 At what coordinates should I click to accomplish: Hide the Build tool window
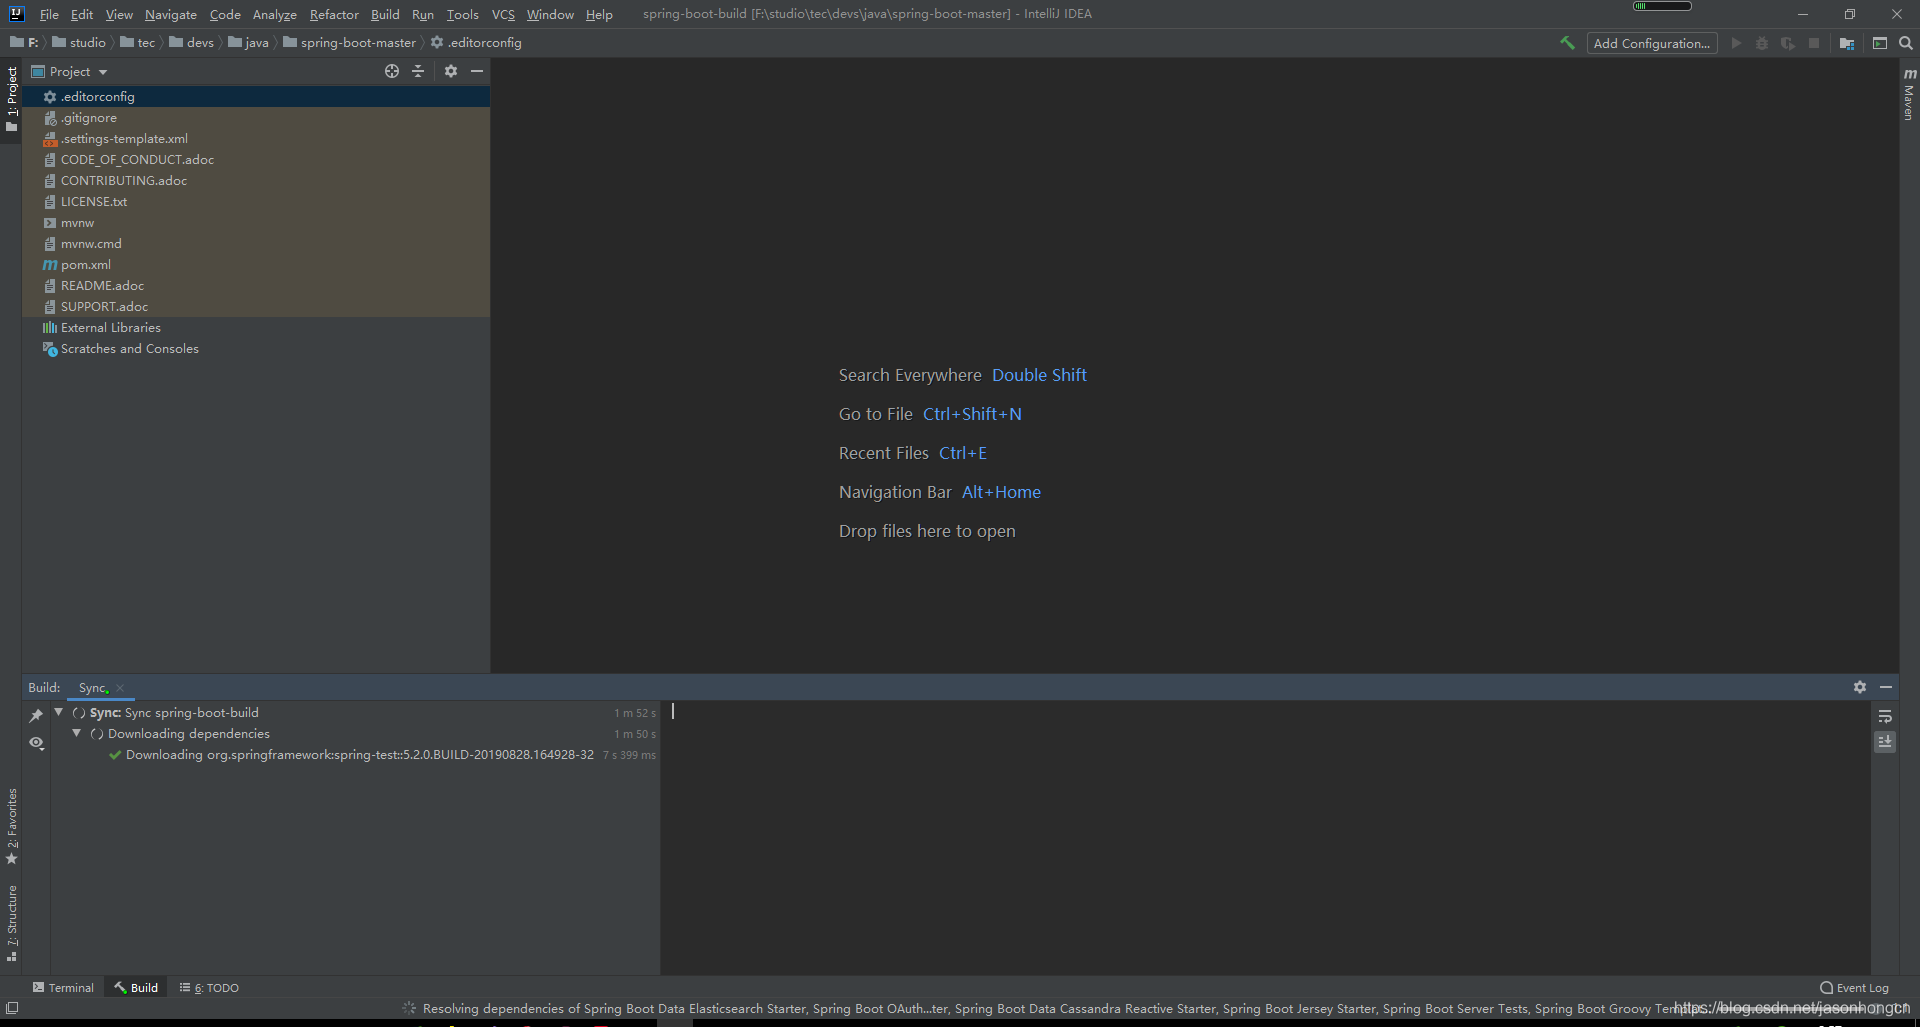[1886, 687]
